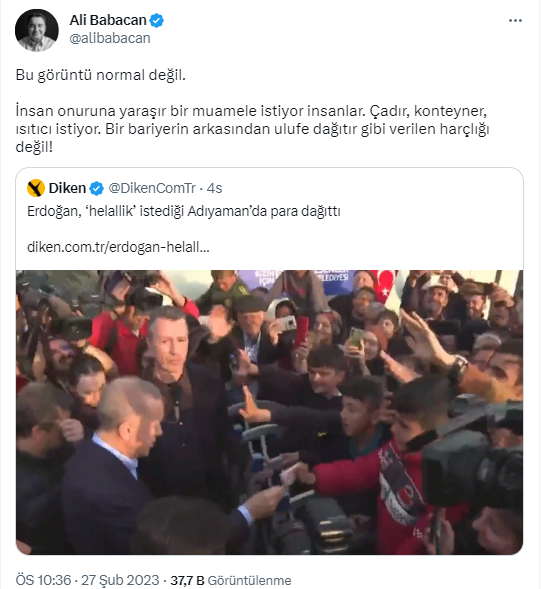Open the Diken account name
Screen dimensions: 541x589
click(67, 188)
